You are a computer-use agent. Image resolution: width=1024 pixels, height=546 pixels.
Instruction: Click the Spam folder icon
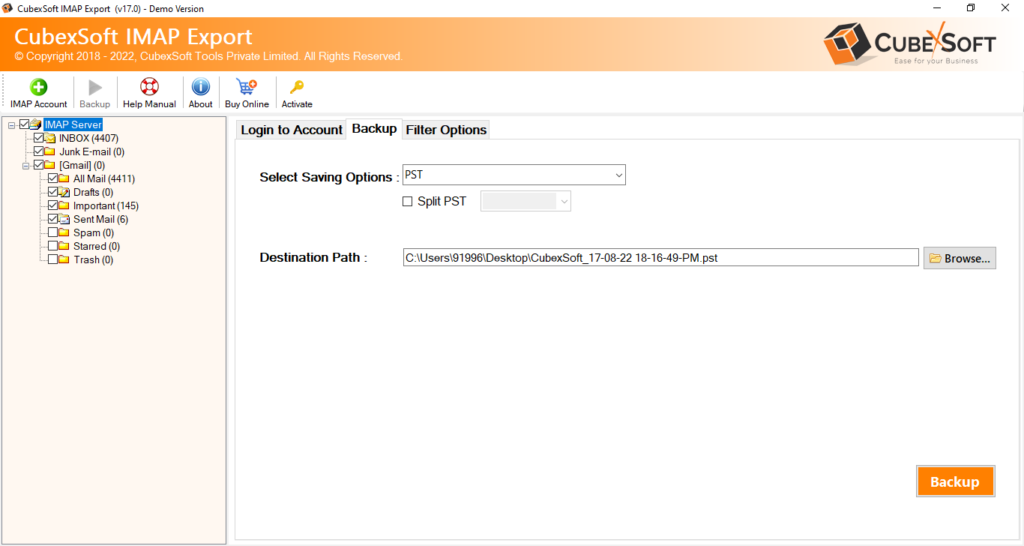click(64, 233)
